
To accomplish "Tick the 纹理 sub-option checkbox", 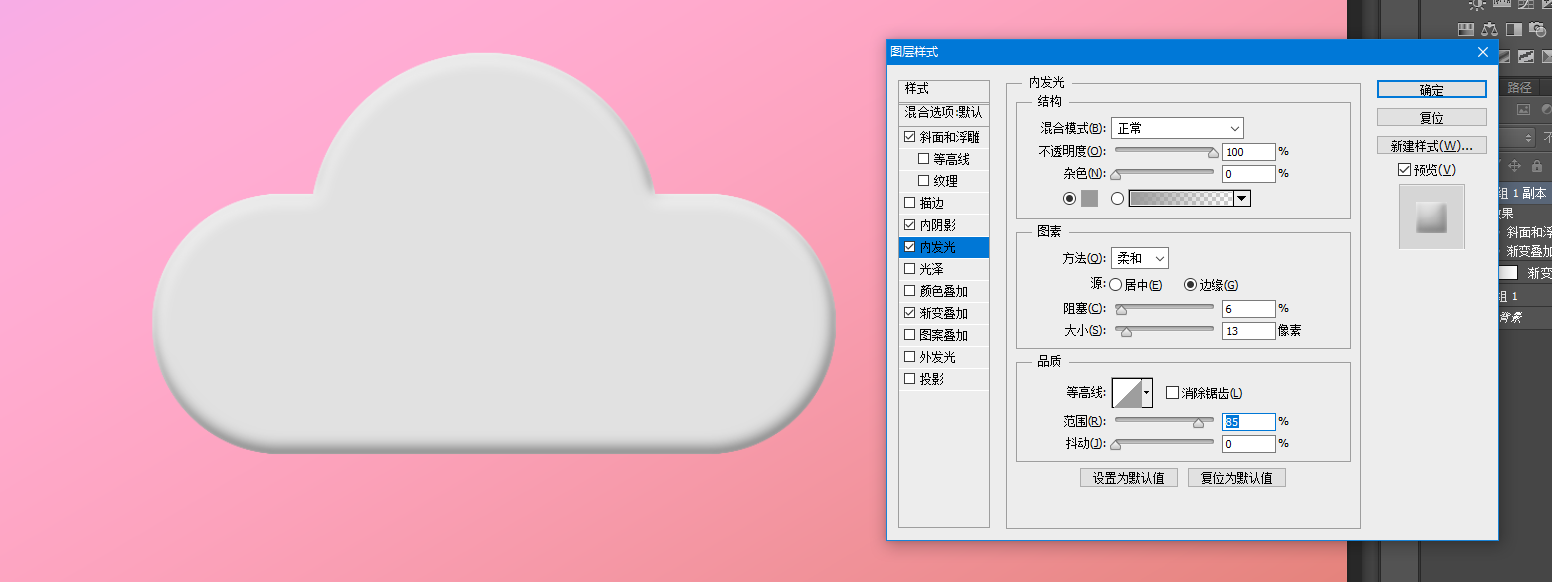I will [x=923, y=181].
